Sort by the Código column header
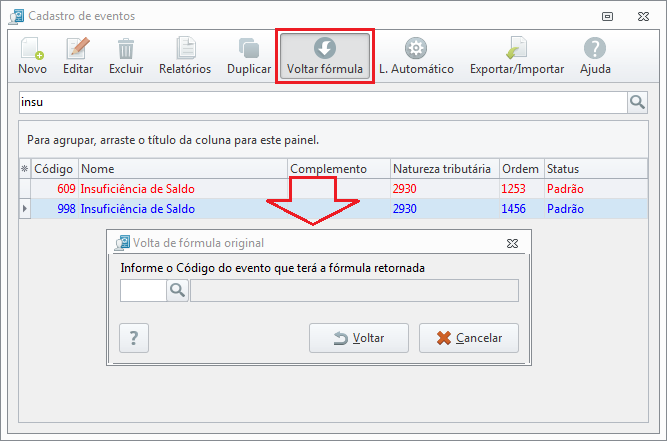The width and height of the screenshot is (667, 441). 54,169
